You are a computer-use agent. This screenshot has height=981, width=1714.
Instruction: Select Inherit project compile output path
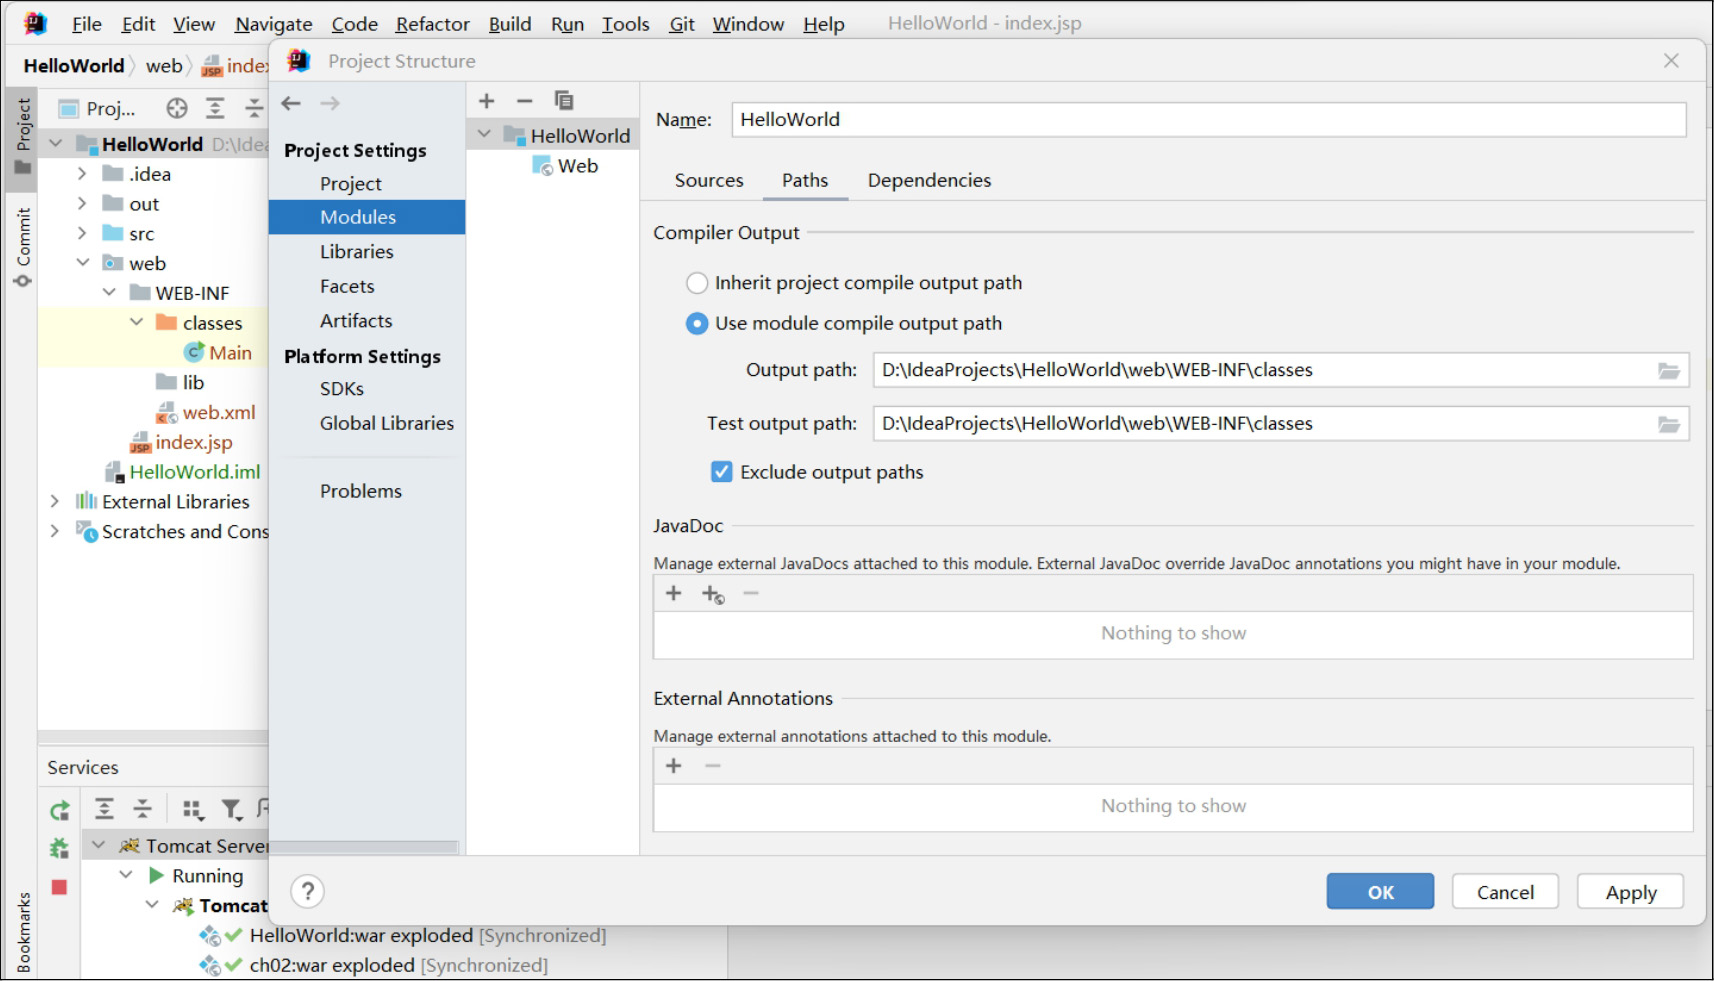(697, 283)
